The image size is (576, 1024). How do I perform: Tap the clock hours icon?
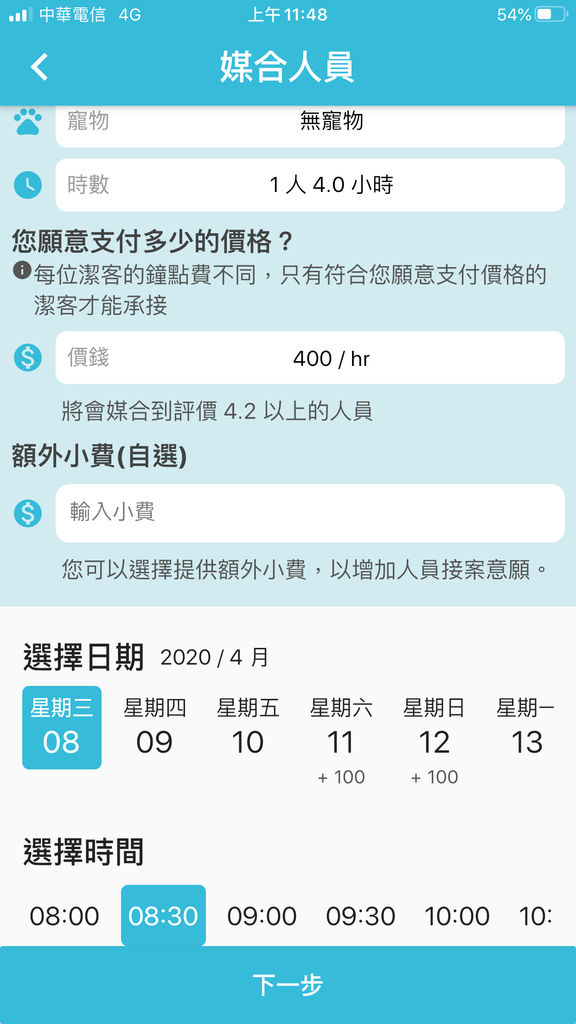(x=27, y=185)
